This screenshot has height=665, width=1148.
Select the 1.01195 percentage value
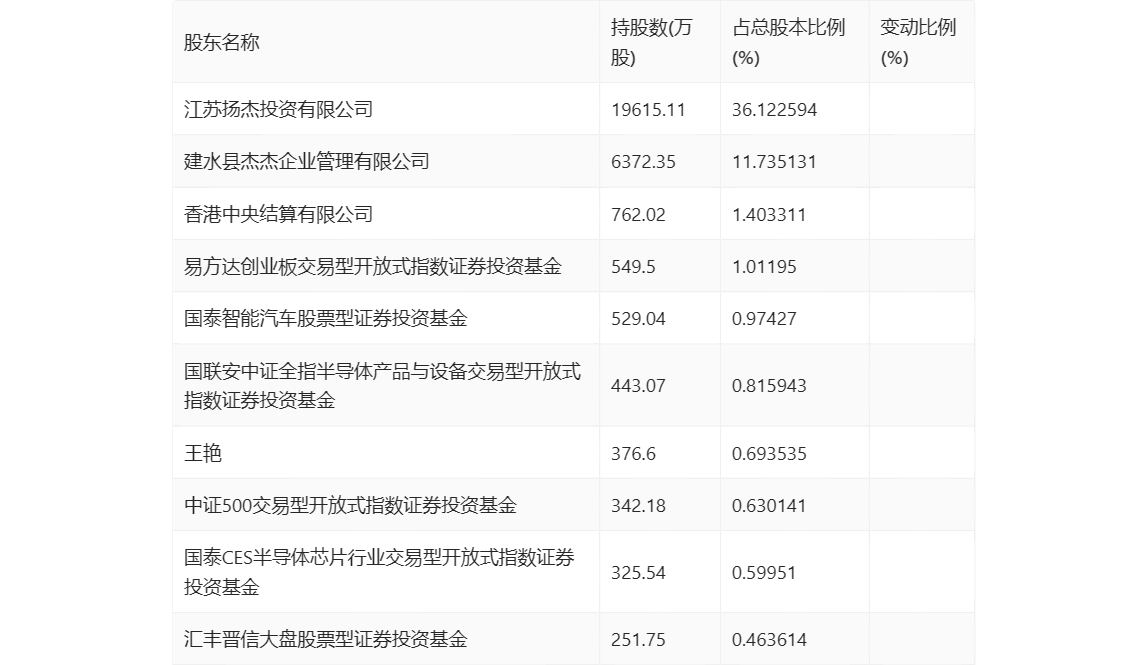coord(764,267)
